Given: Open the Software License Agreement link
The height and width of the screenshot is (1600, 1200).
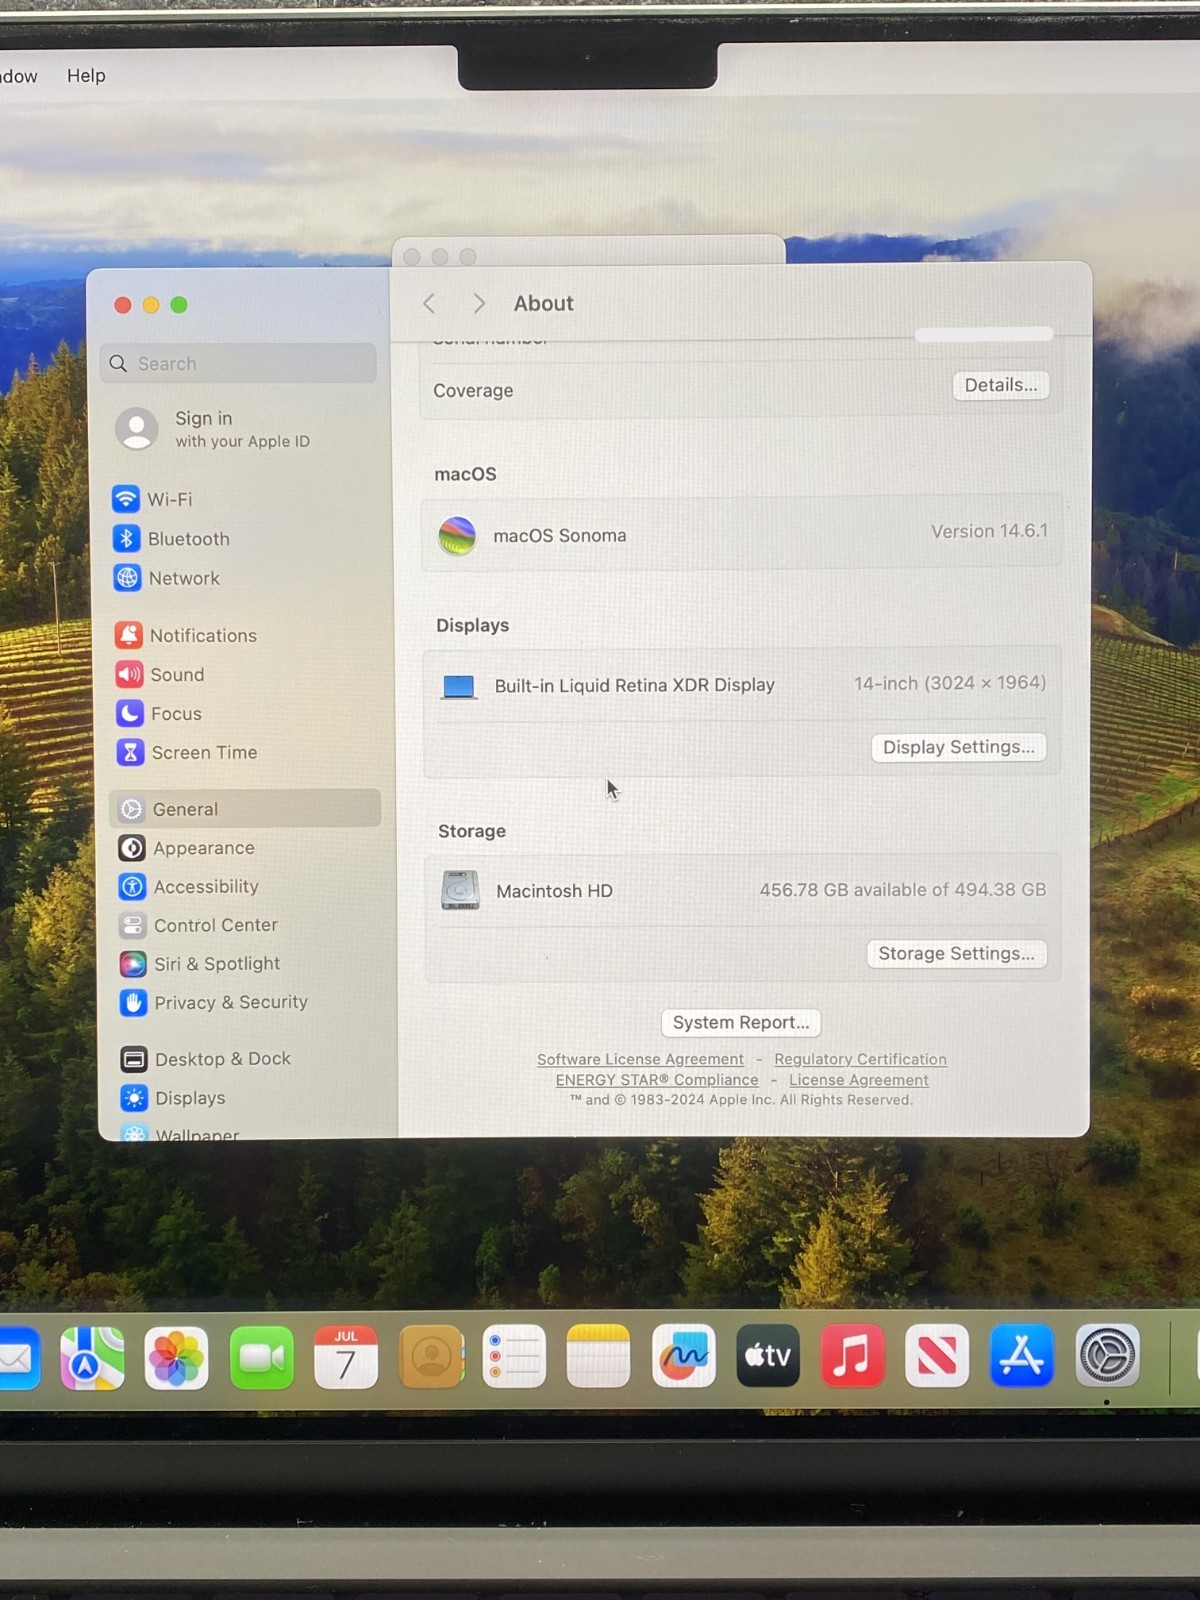Looking at the screenshot, I should click(x=640, y=1059).
